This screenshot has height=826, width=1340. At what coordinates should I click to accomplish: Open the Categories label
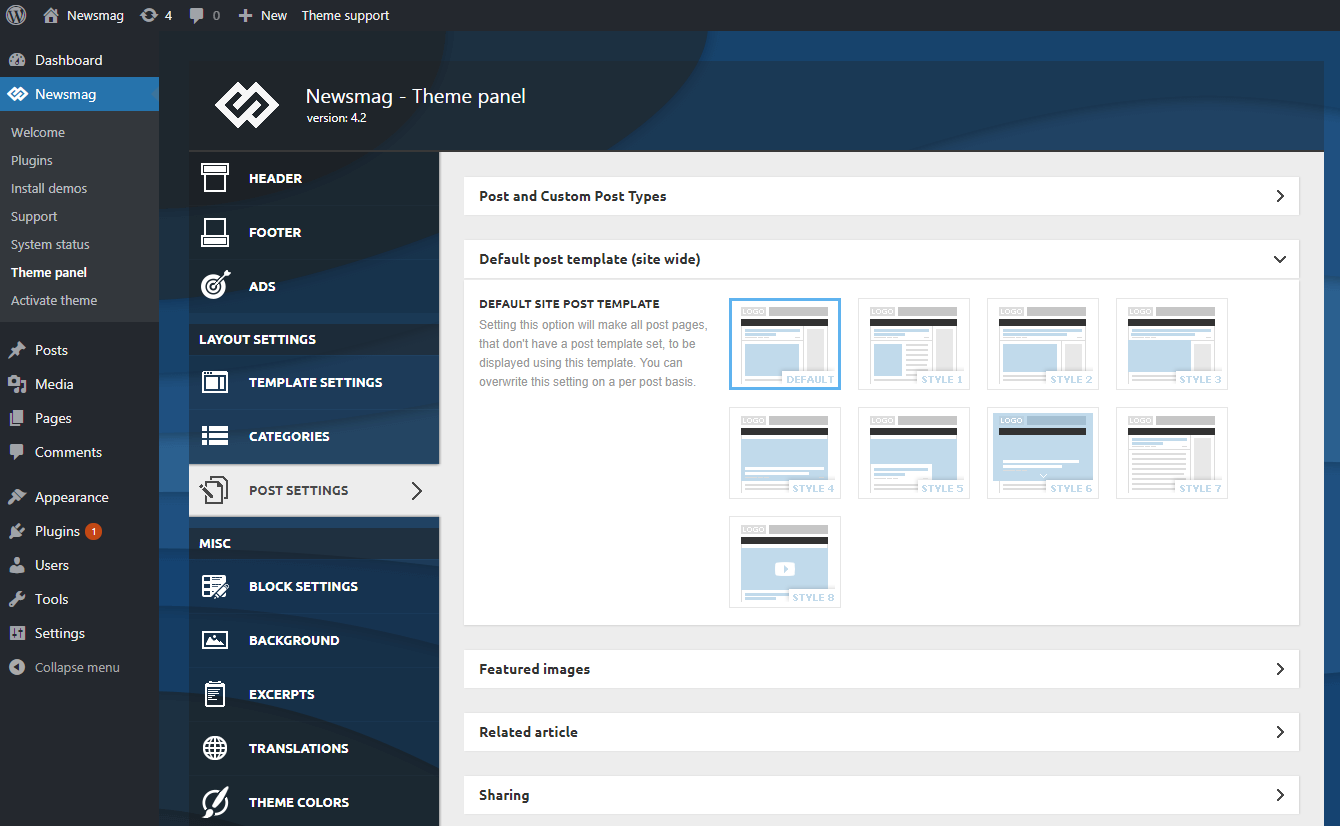[x=289, y=436]
